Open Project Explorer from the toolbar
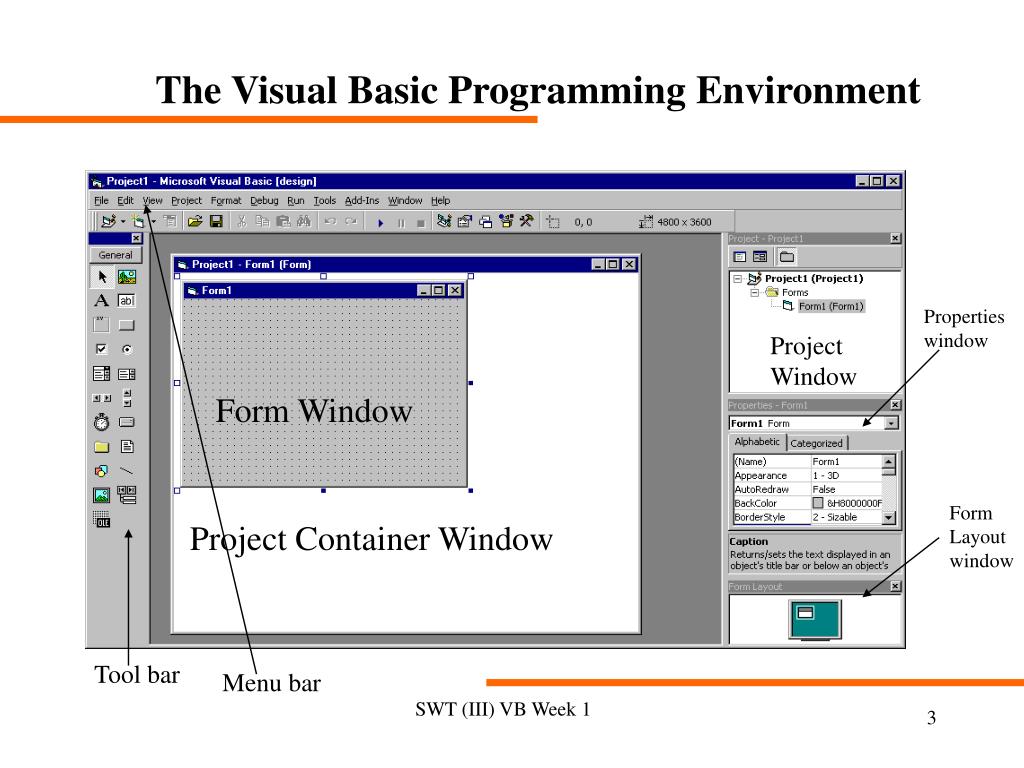This screenshot has height=768, width=1024. tap(444, 222)
